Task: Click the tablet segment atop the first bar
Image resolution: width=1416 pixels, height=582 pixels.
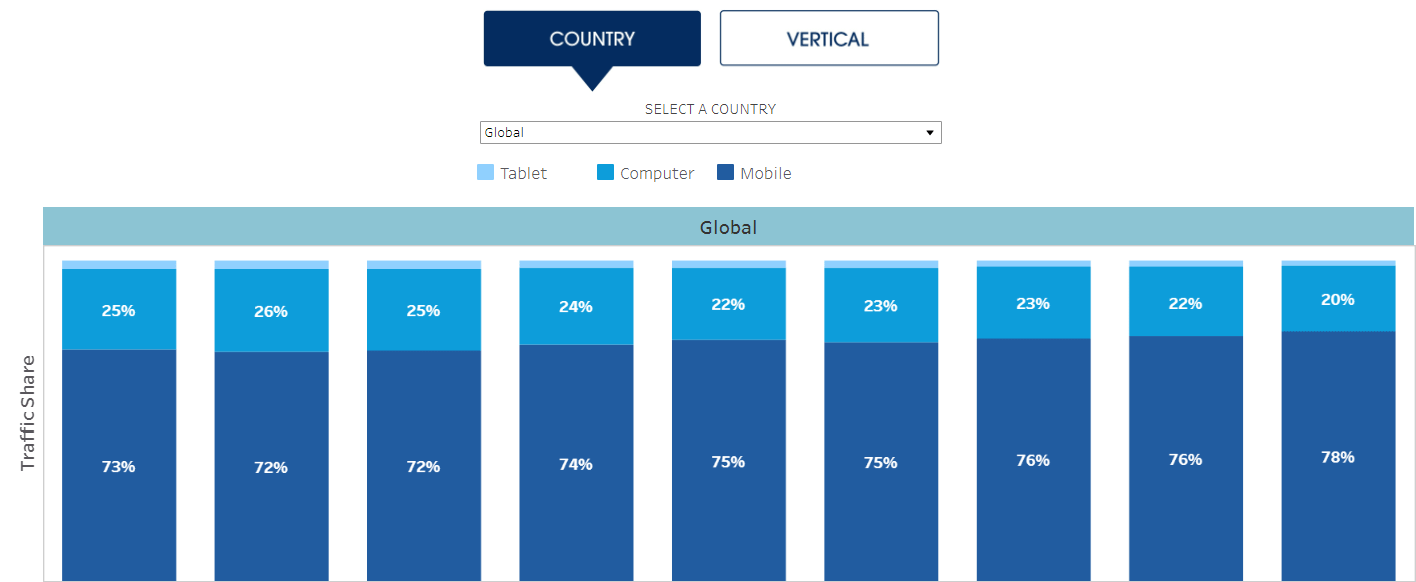Action: [119, 265]
